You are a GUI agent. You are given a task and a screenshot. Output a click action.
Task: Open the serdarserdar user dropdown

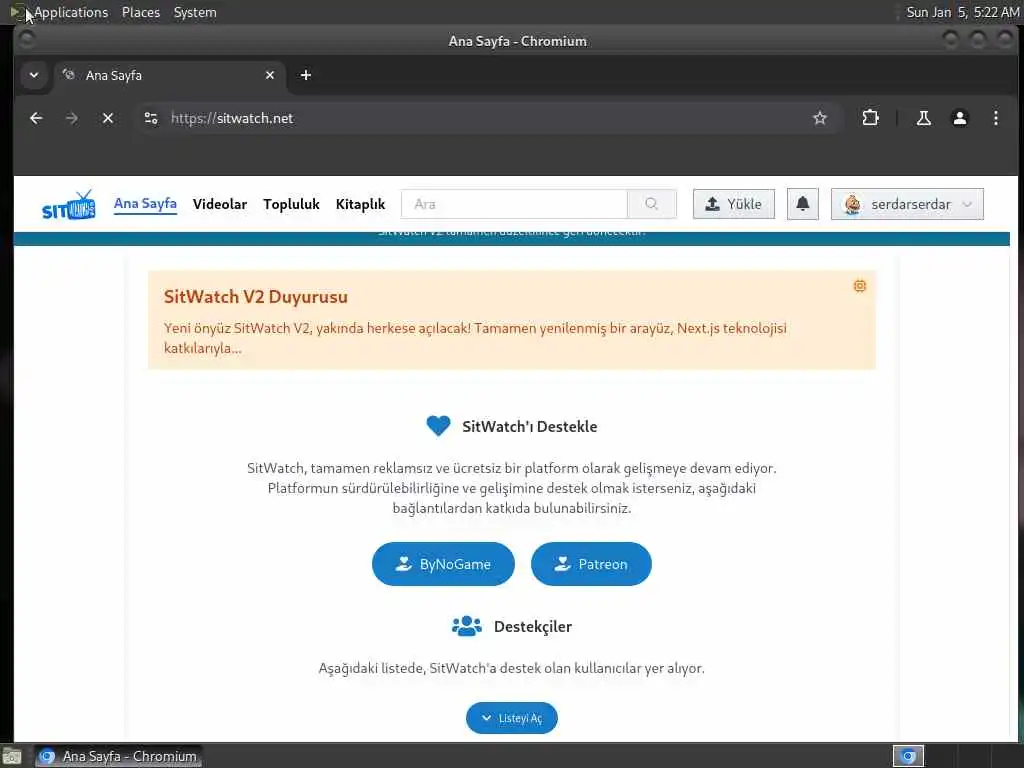click(907, 204)
